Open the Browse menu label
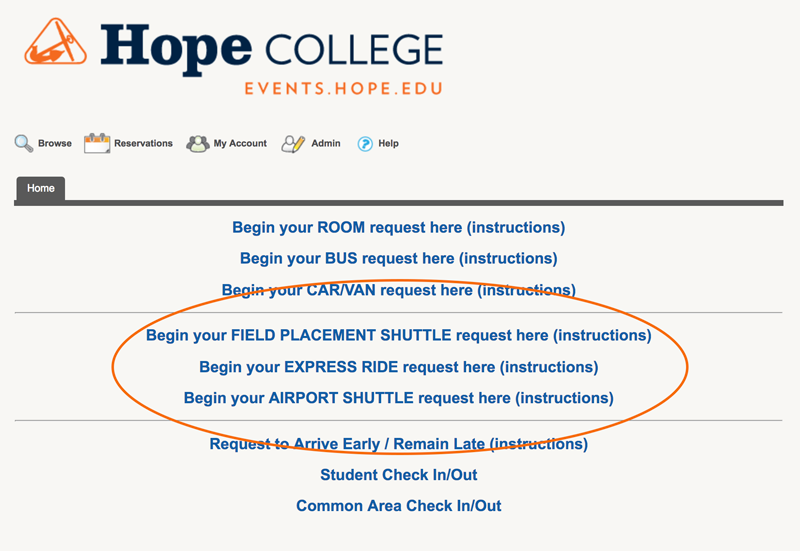 pos(55,143)
